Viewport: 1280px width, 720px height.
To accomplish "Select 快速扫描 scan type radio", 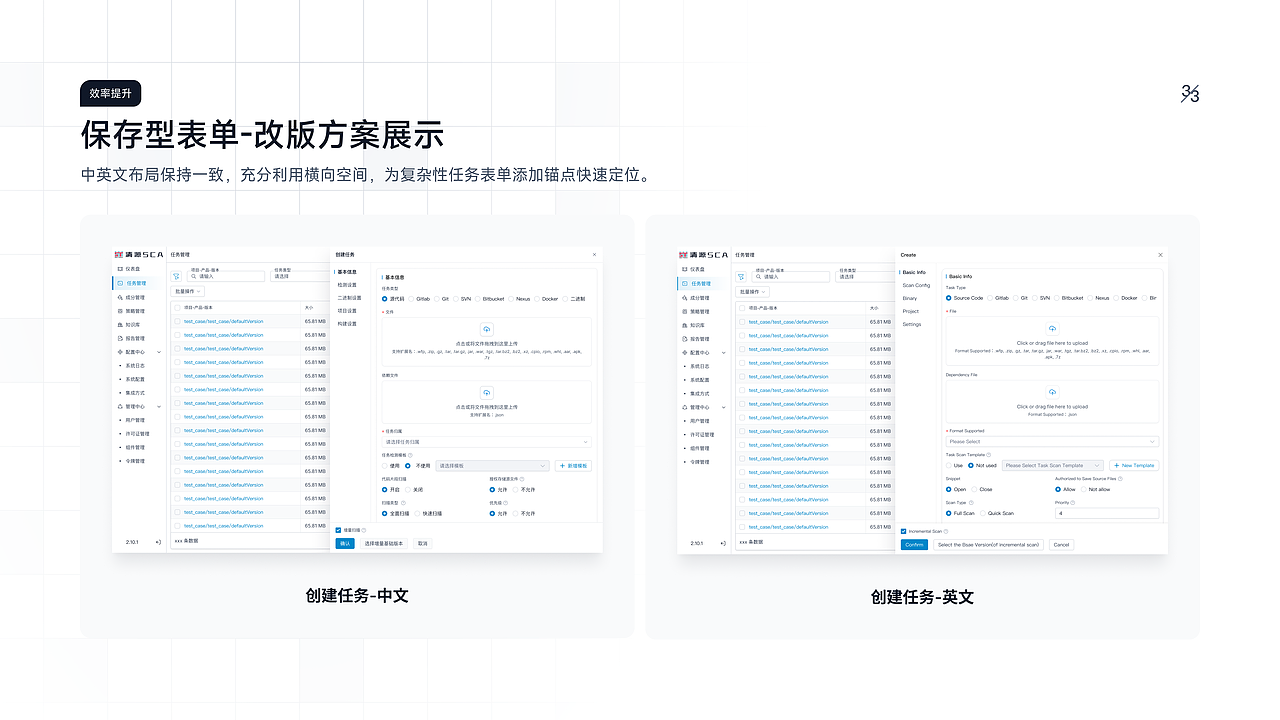I will 416,513.
